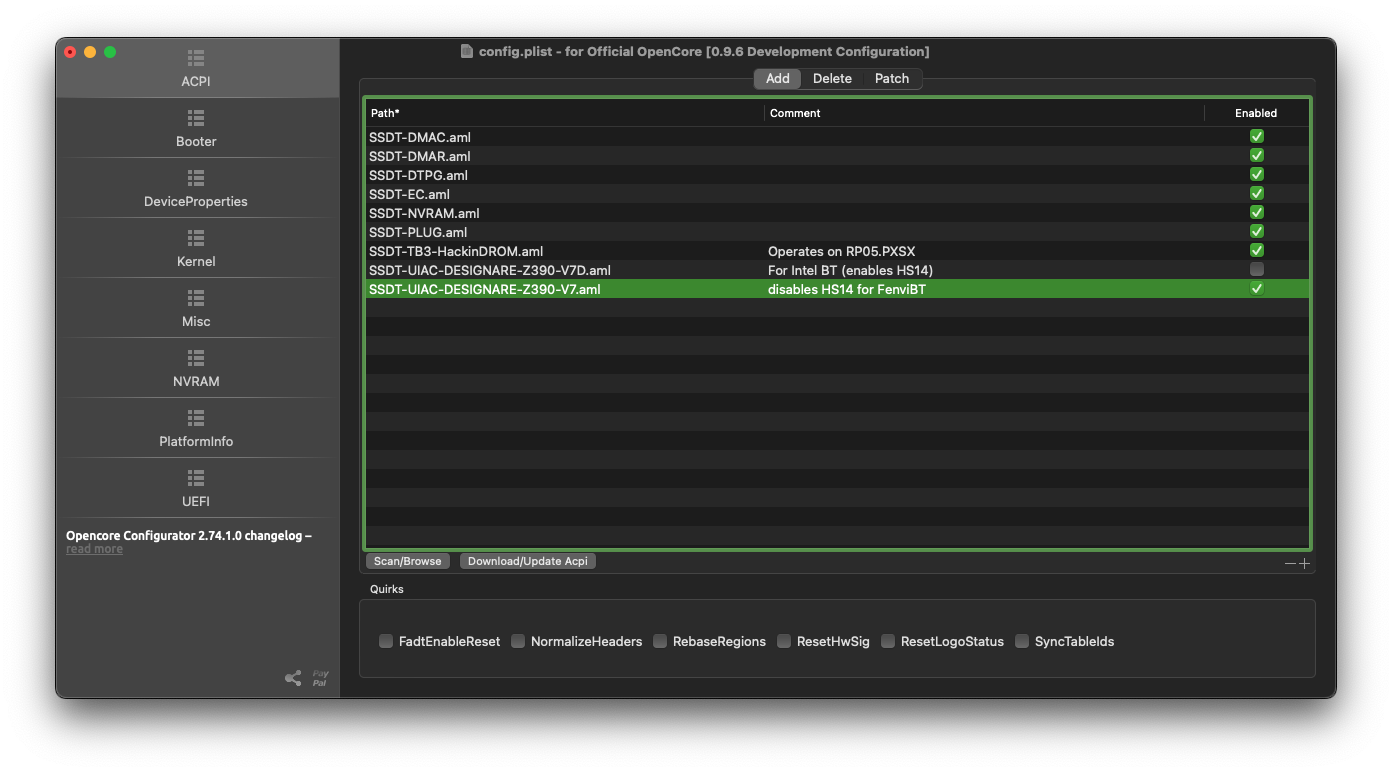Image resolution: width=1392 pixels, height=772 pixels.
Task: Remove selected entry with the minus button
Action: point(1290,564)
